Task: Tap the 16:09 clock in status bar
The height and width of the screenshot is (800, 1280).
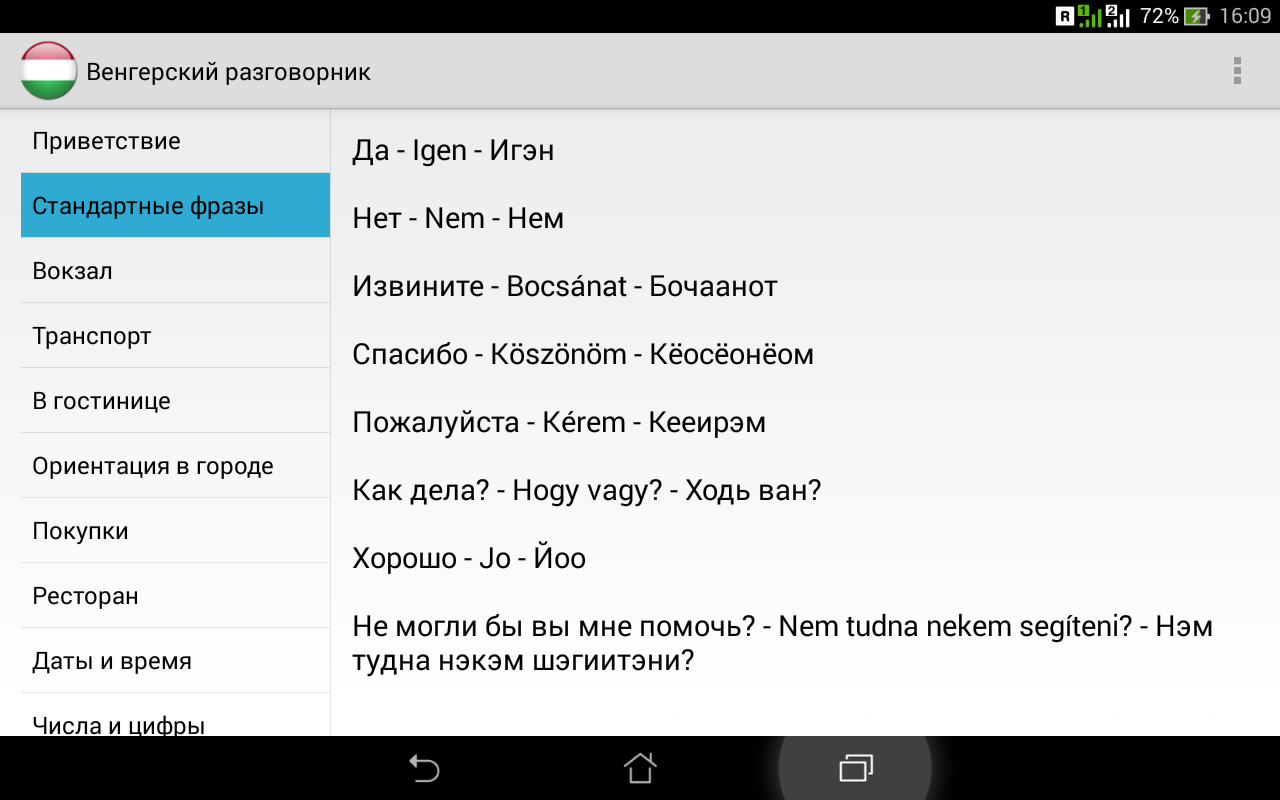Action: point(1245,16)
